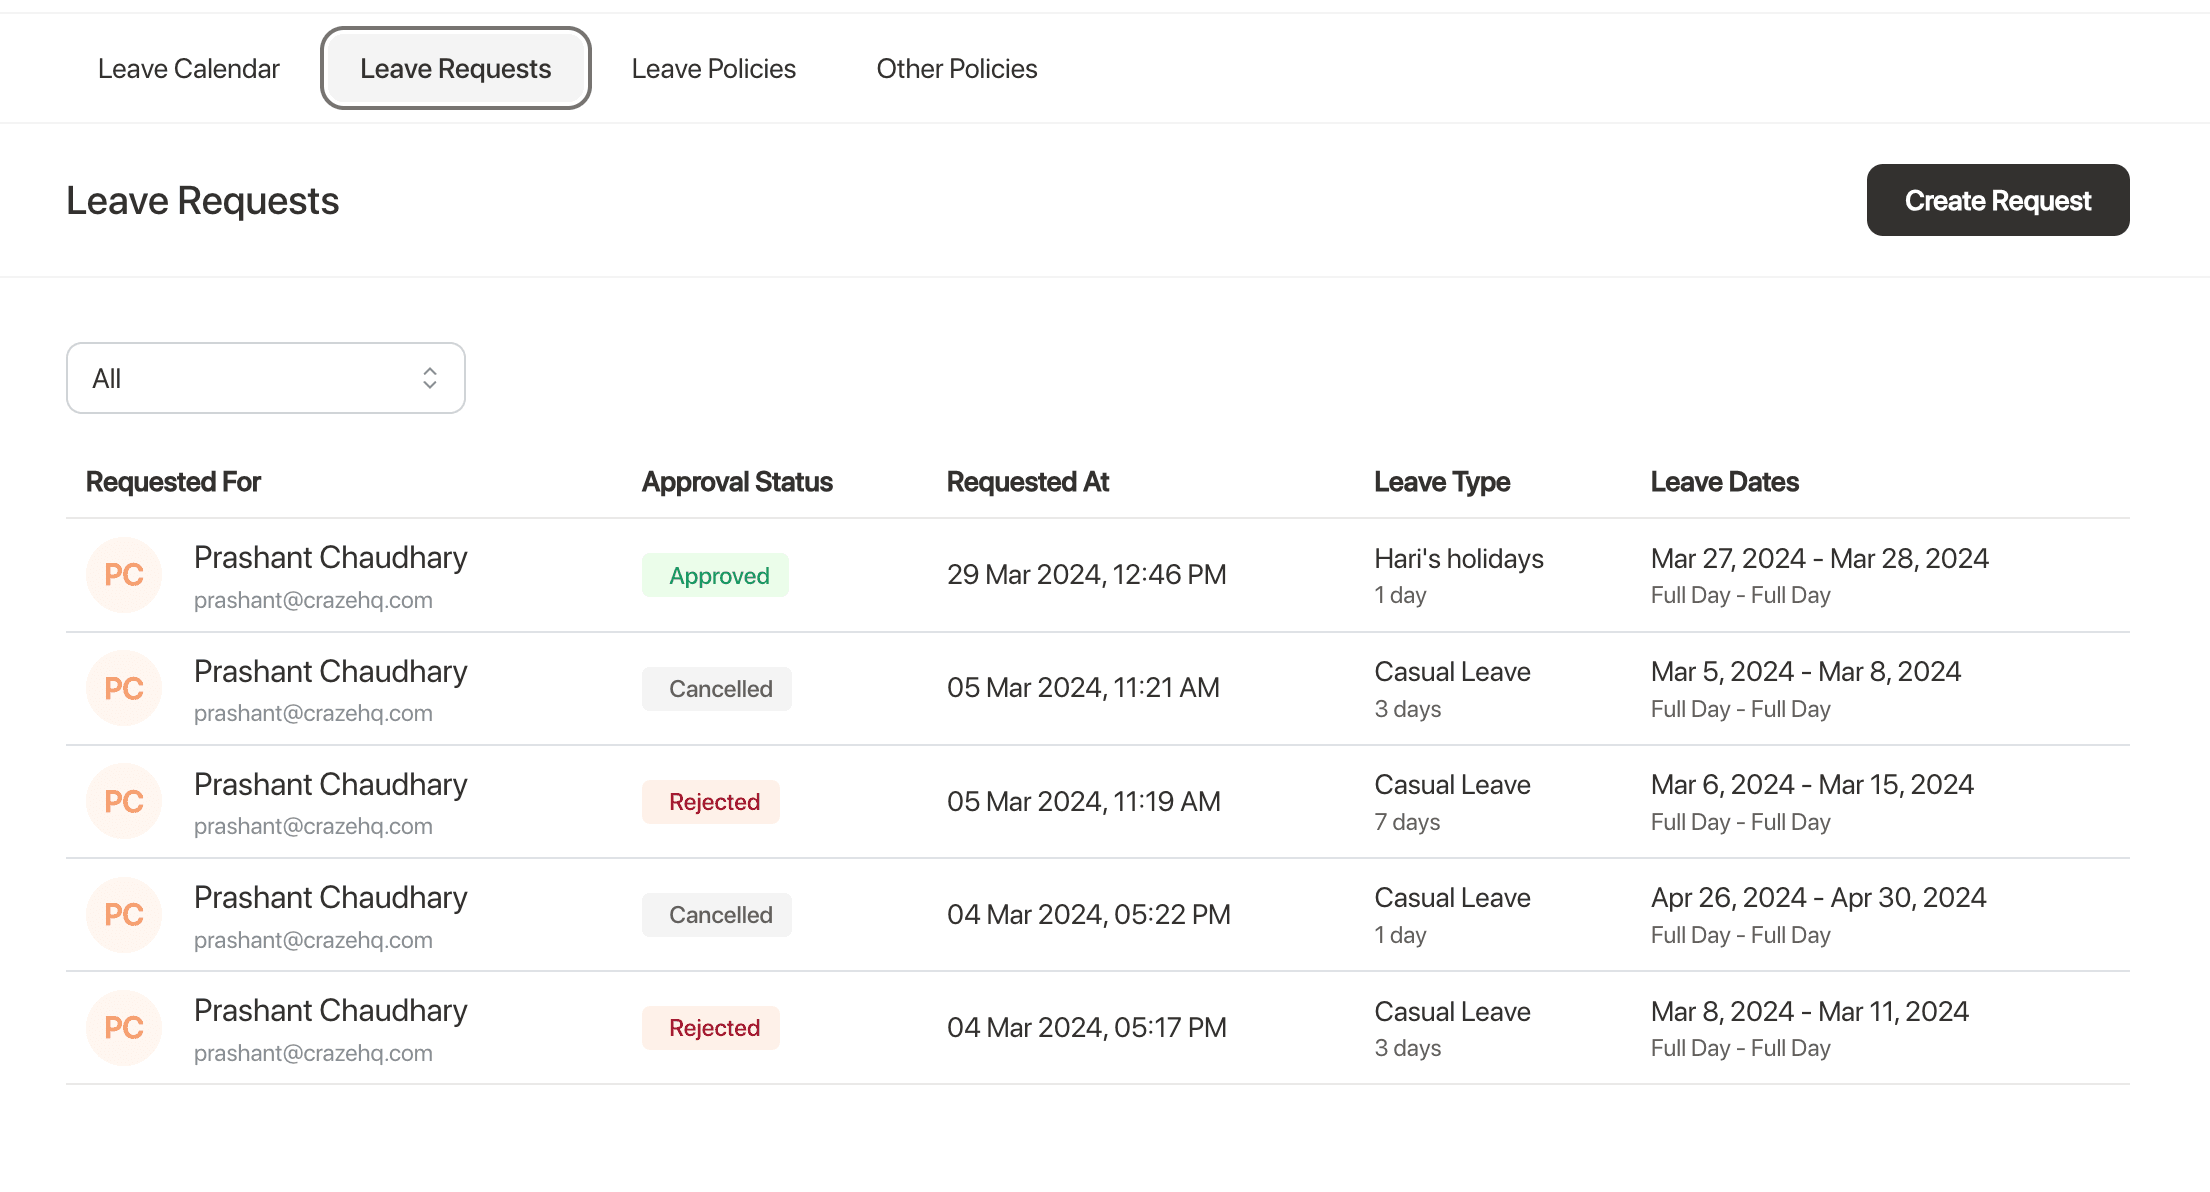Click the avatar beside the Rejected 7-day request
2210x1192 pixels.
[x=123, y=801]
